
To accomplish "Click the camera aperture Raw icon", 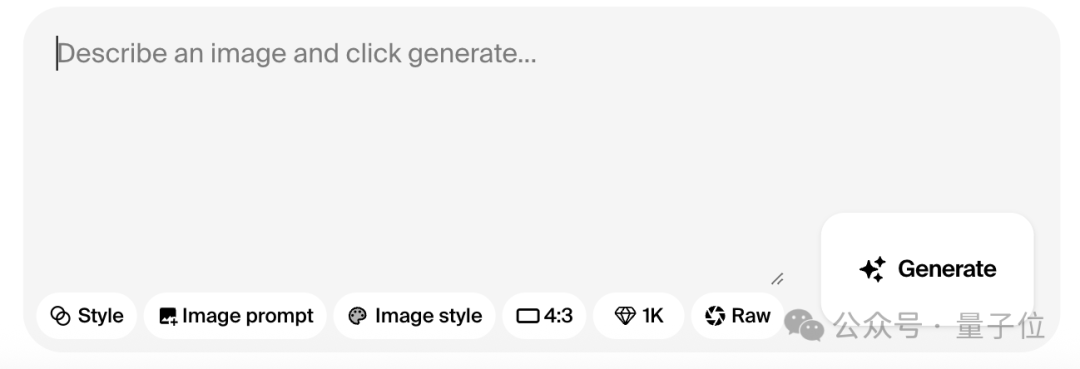I will (715, 316).
